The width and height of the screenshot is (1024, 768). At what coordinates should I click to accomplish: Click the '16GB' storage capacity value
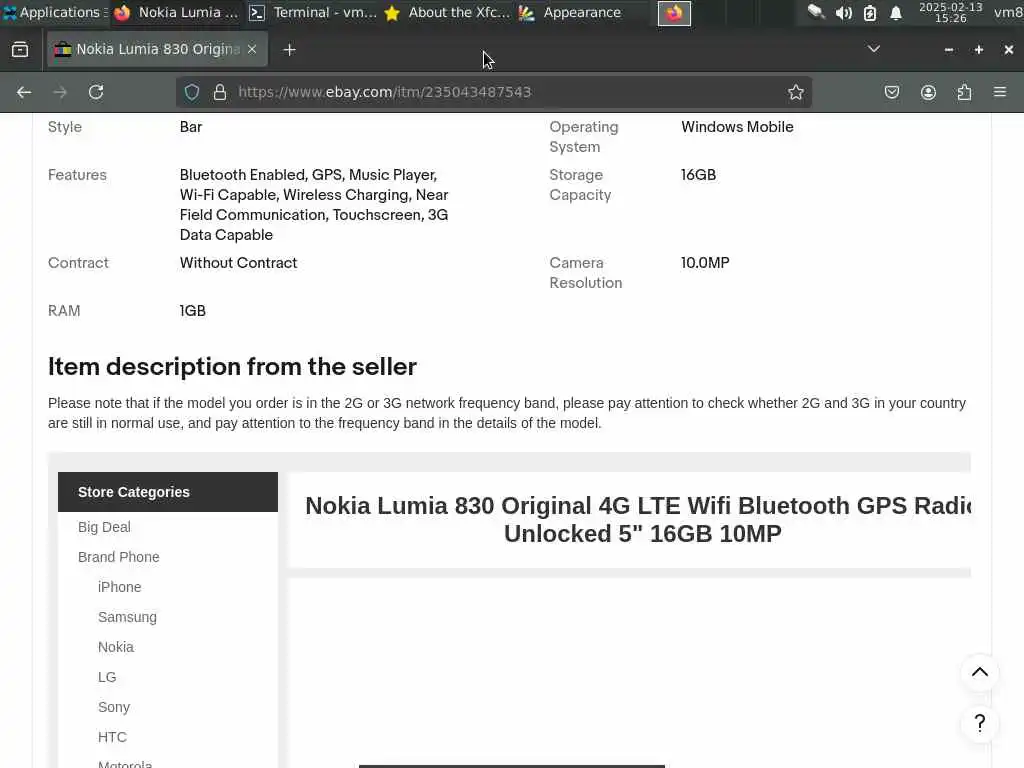(698, 175)
